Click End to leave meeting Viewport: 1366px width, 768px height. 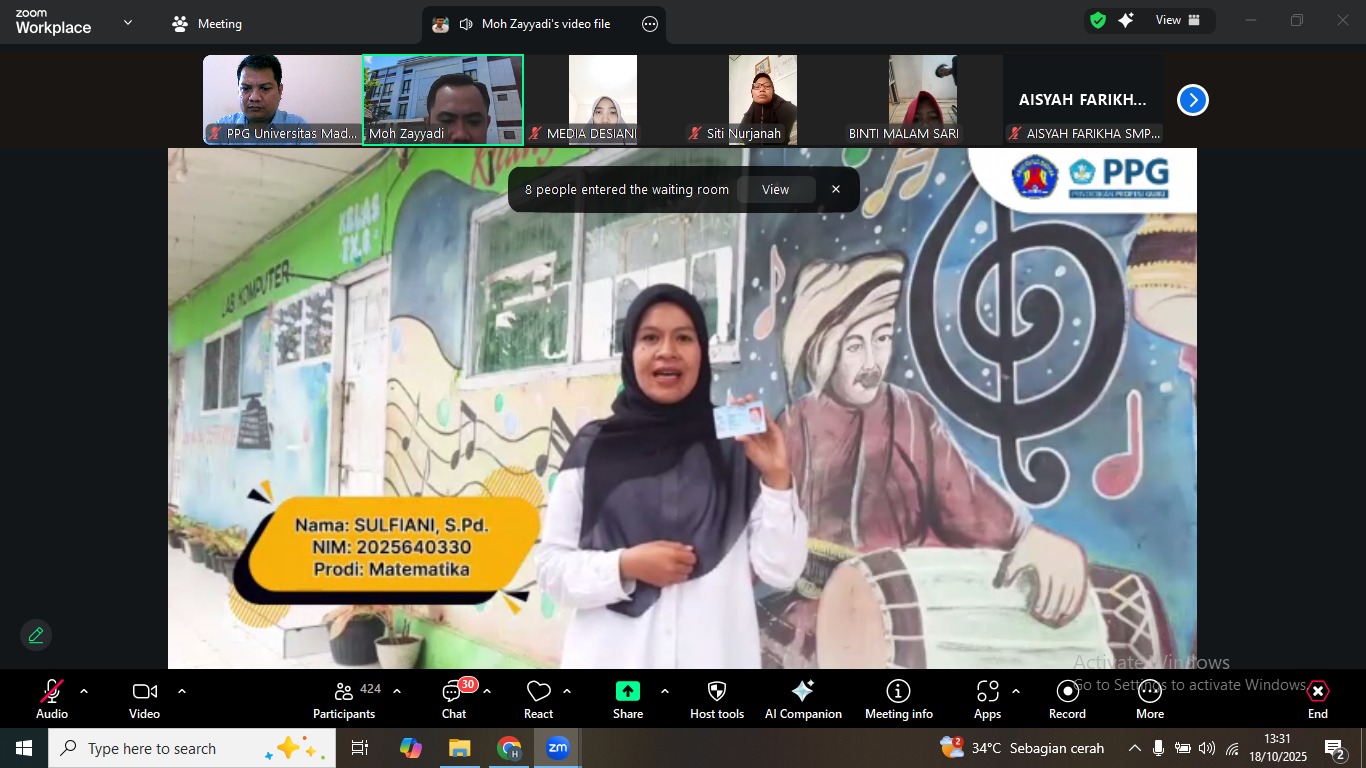tap(1318, 698)
